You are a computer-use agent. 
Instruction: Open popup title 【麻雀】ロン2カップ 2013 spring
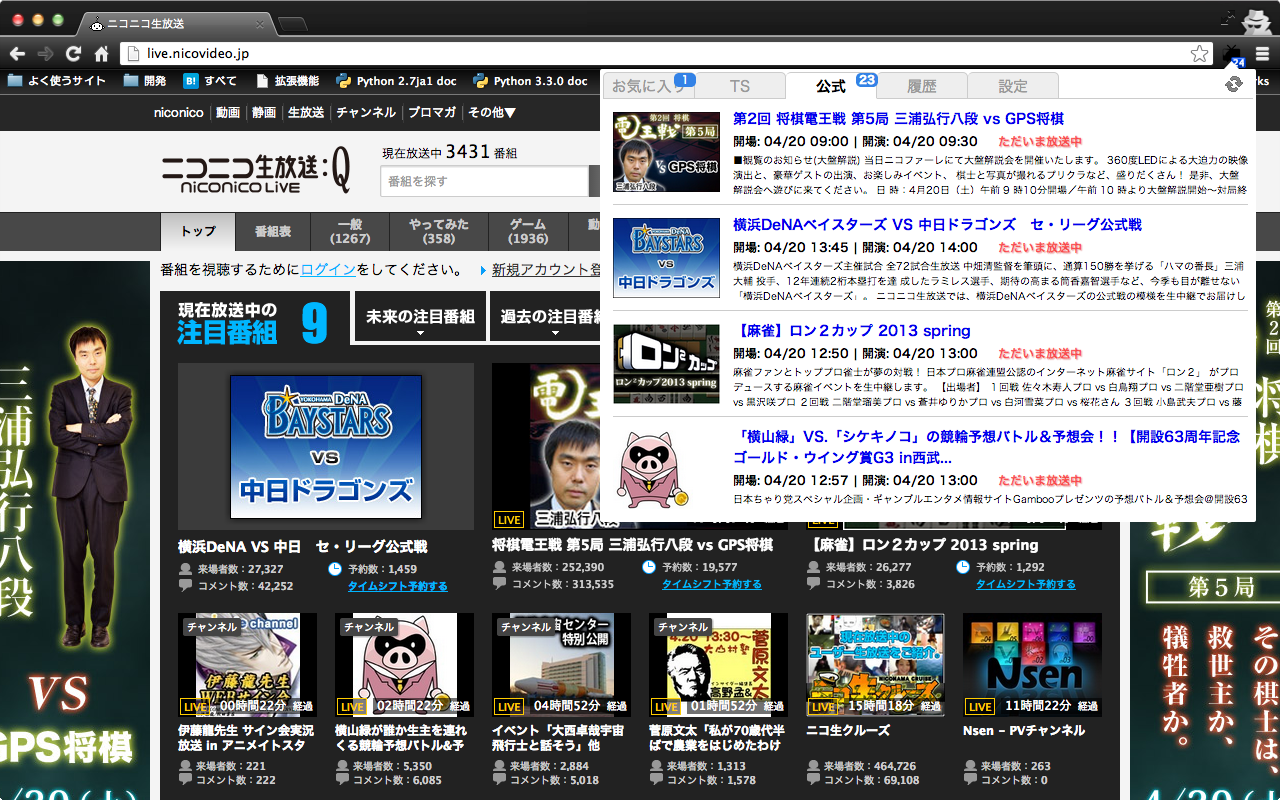click(x=852, y=330)
